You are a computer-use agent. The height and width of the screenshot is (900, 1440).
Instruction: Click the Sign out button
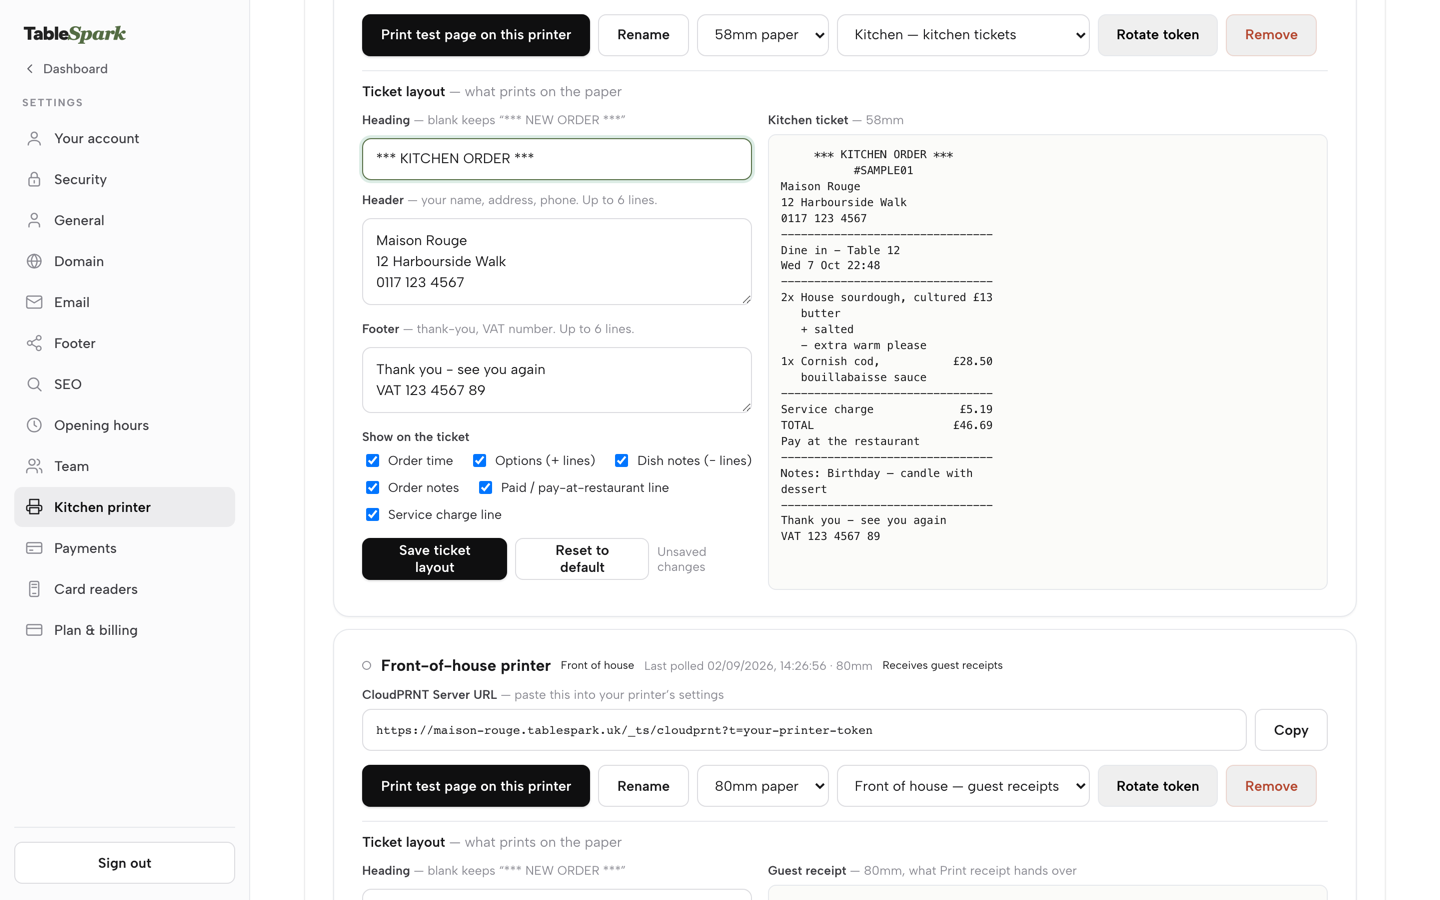(125, 863)
